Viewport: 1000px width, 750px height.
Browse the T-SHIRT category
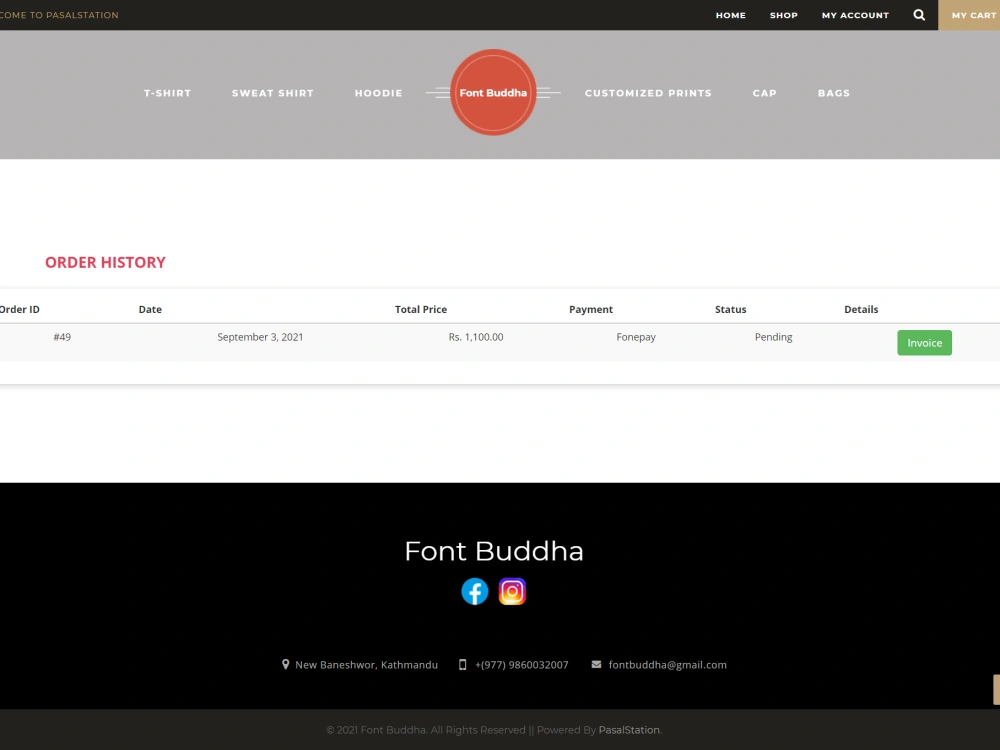(167, 93)
